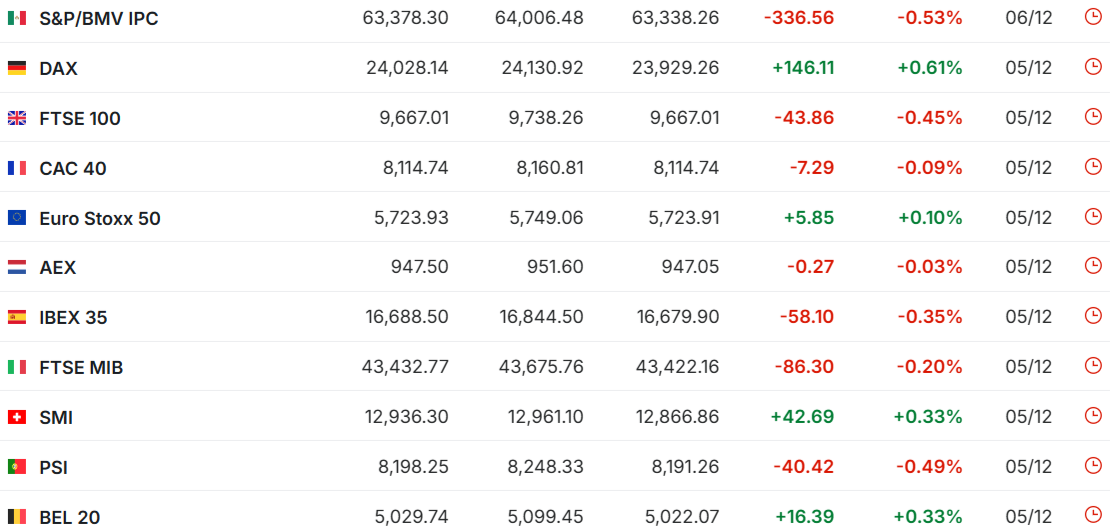The height and width of the screenshot is (529, 1111).
Task: Open the FTSE 100 index page
Action: [x=80, y=118]
